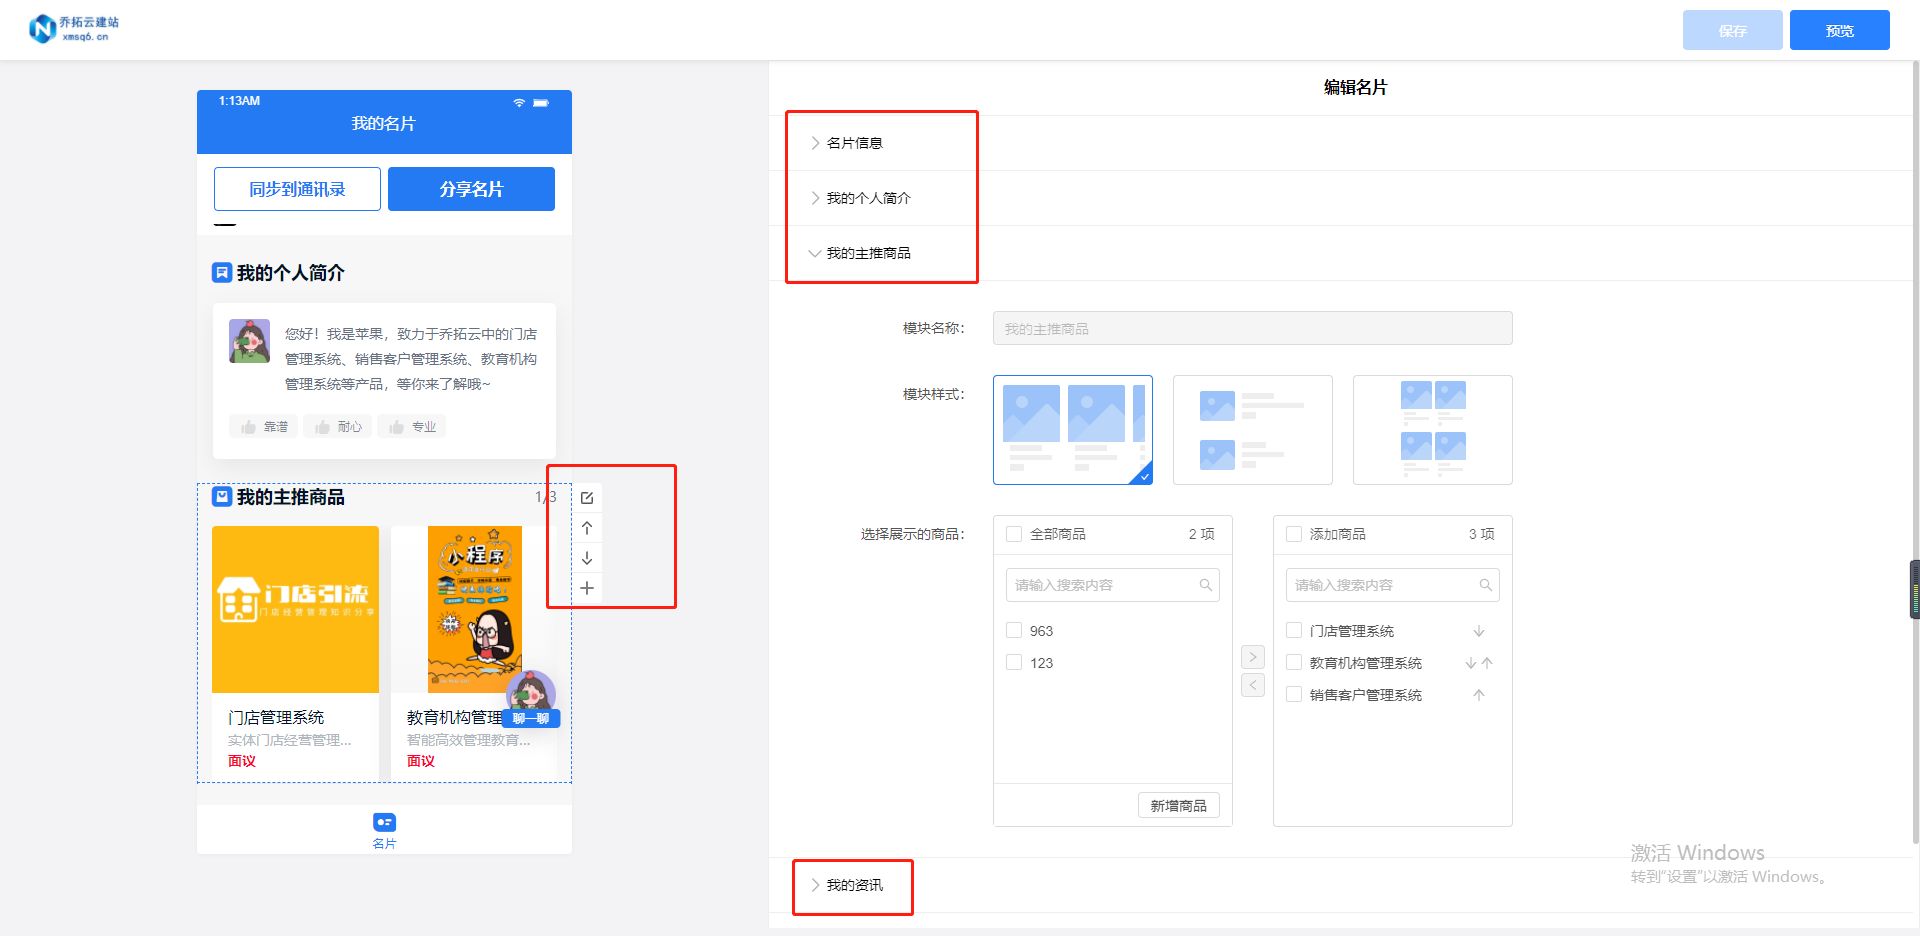
Task: Click the search icon in 添加商品 search box
Action: click(1486, 585)
